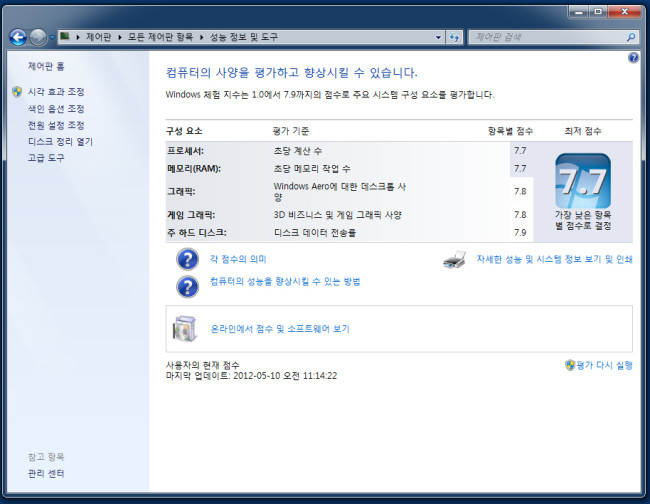The height and width of the screenshot is (504, 650).
Task: Click the 7.9 hard disk score
Action: click(x=520, y=233)
